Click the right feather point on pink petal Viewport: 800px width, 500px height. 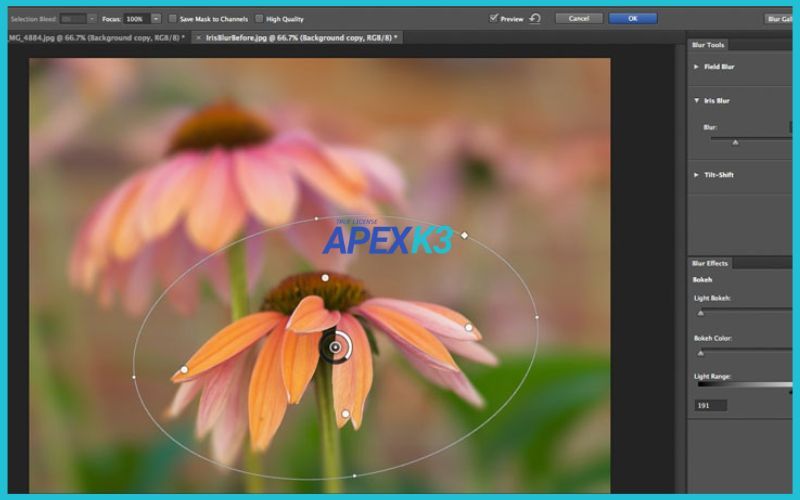click(x=468, y=328)
